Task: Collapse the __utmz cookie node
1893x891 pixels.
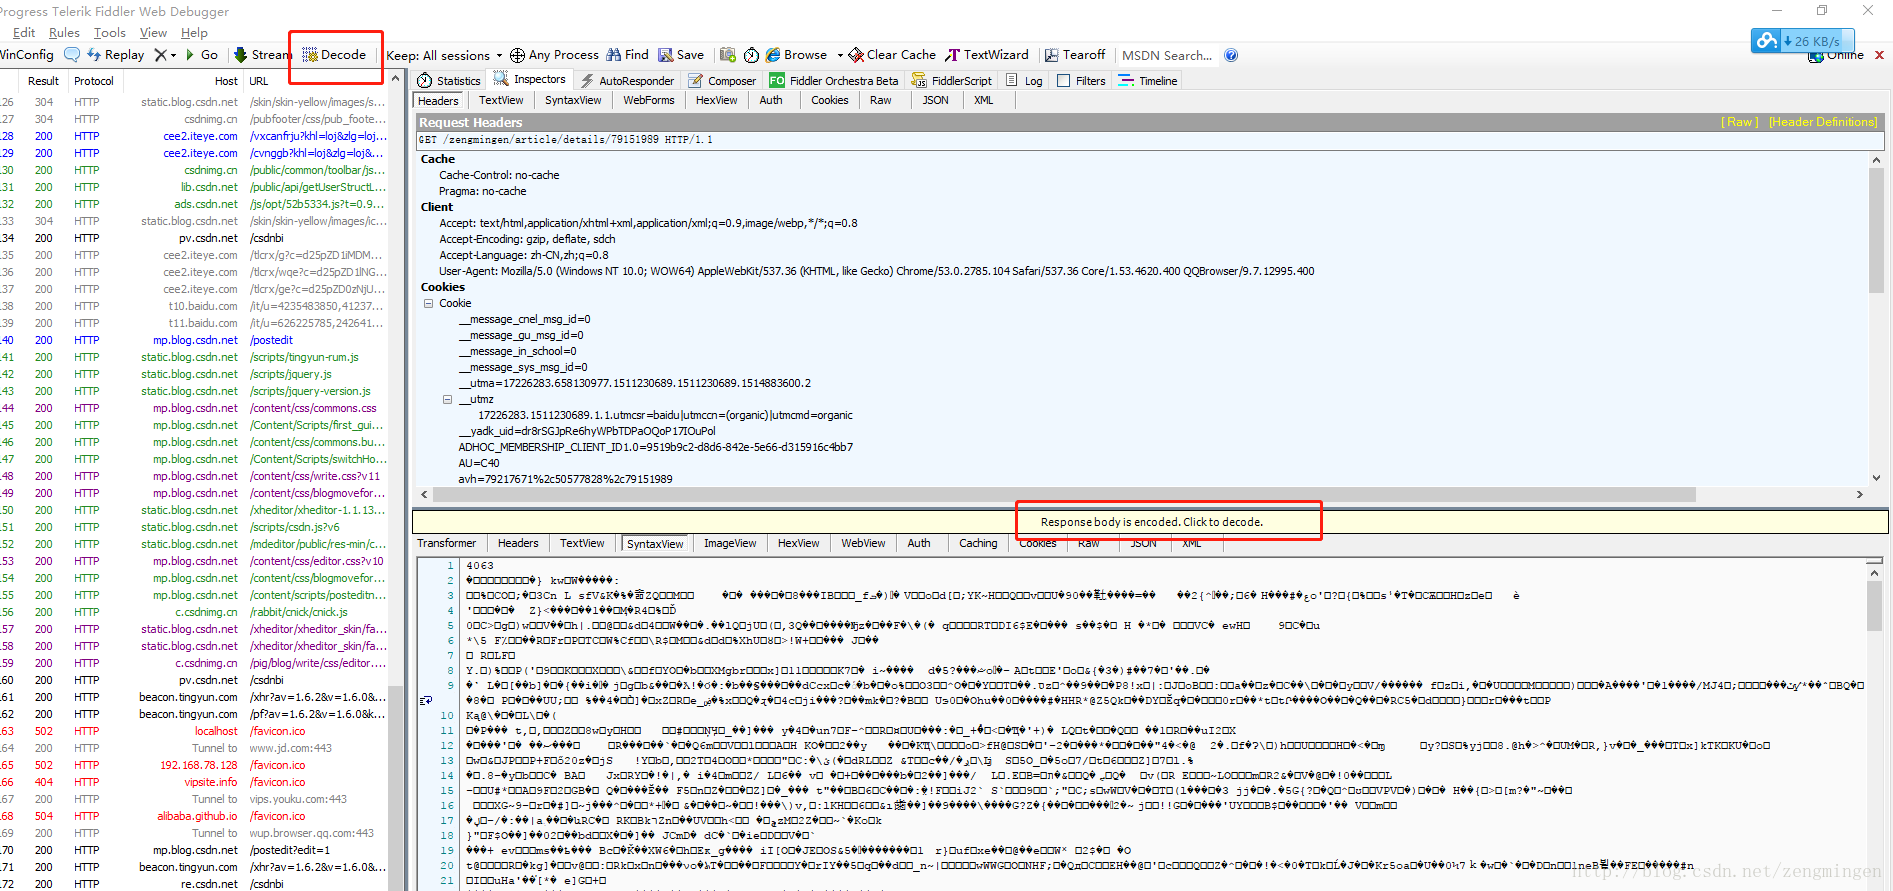Action: pos(448,399)
